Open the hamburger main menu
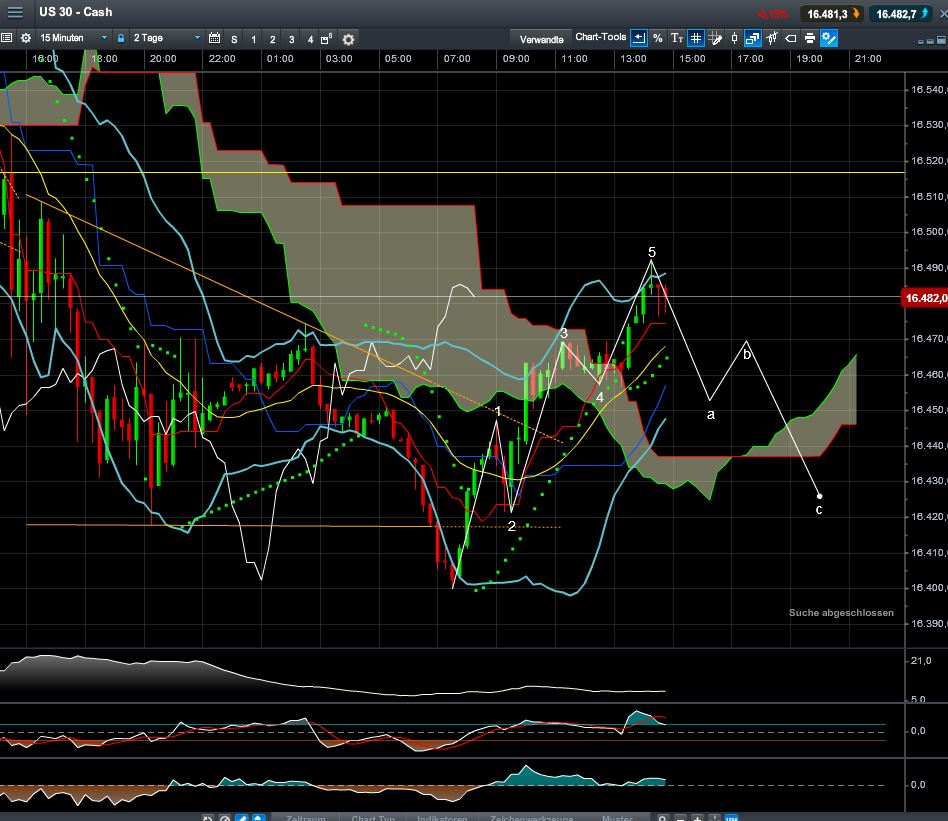Screen dimensions: 948x821 click(x=15, y=12)
